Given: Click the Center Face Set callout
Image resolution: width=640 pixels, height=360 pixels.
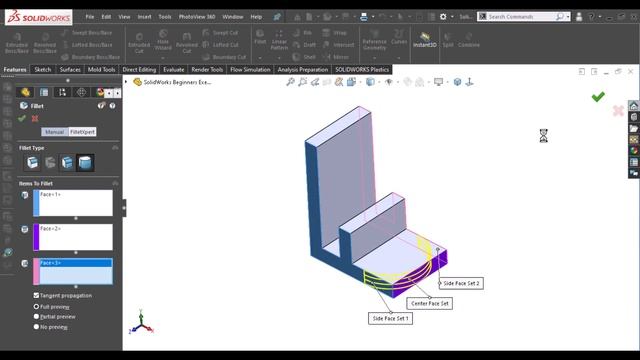Looking at the screenshot, I should pyautogui.click(x=429, y=303).
